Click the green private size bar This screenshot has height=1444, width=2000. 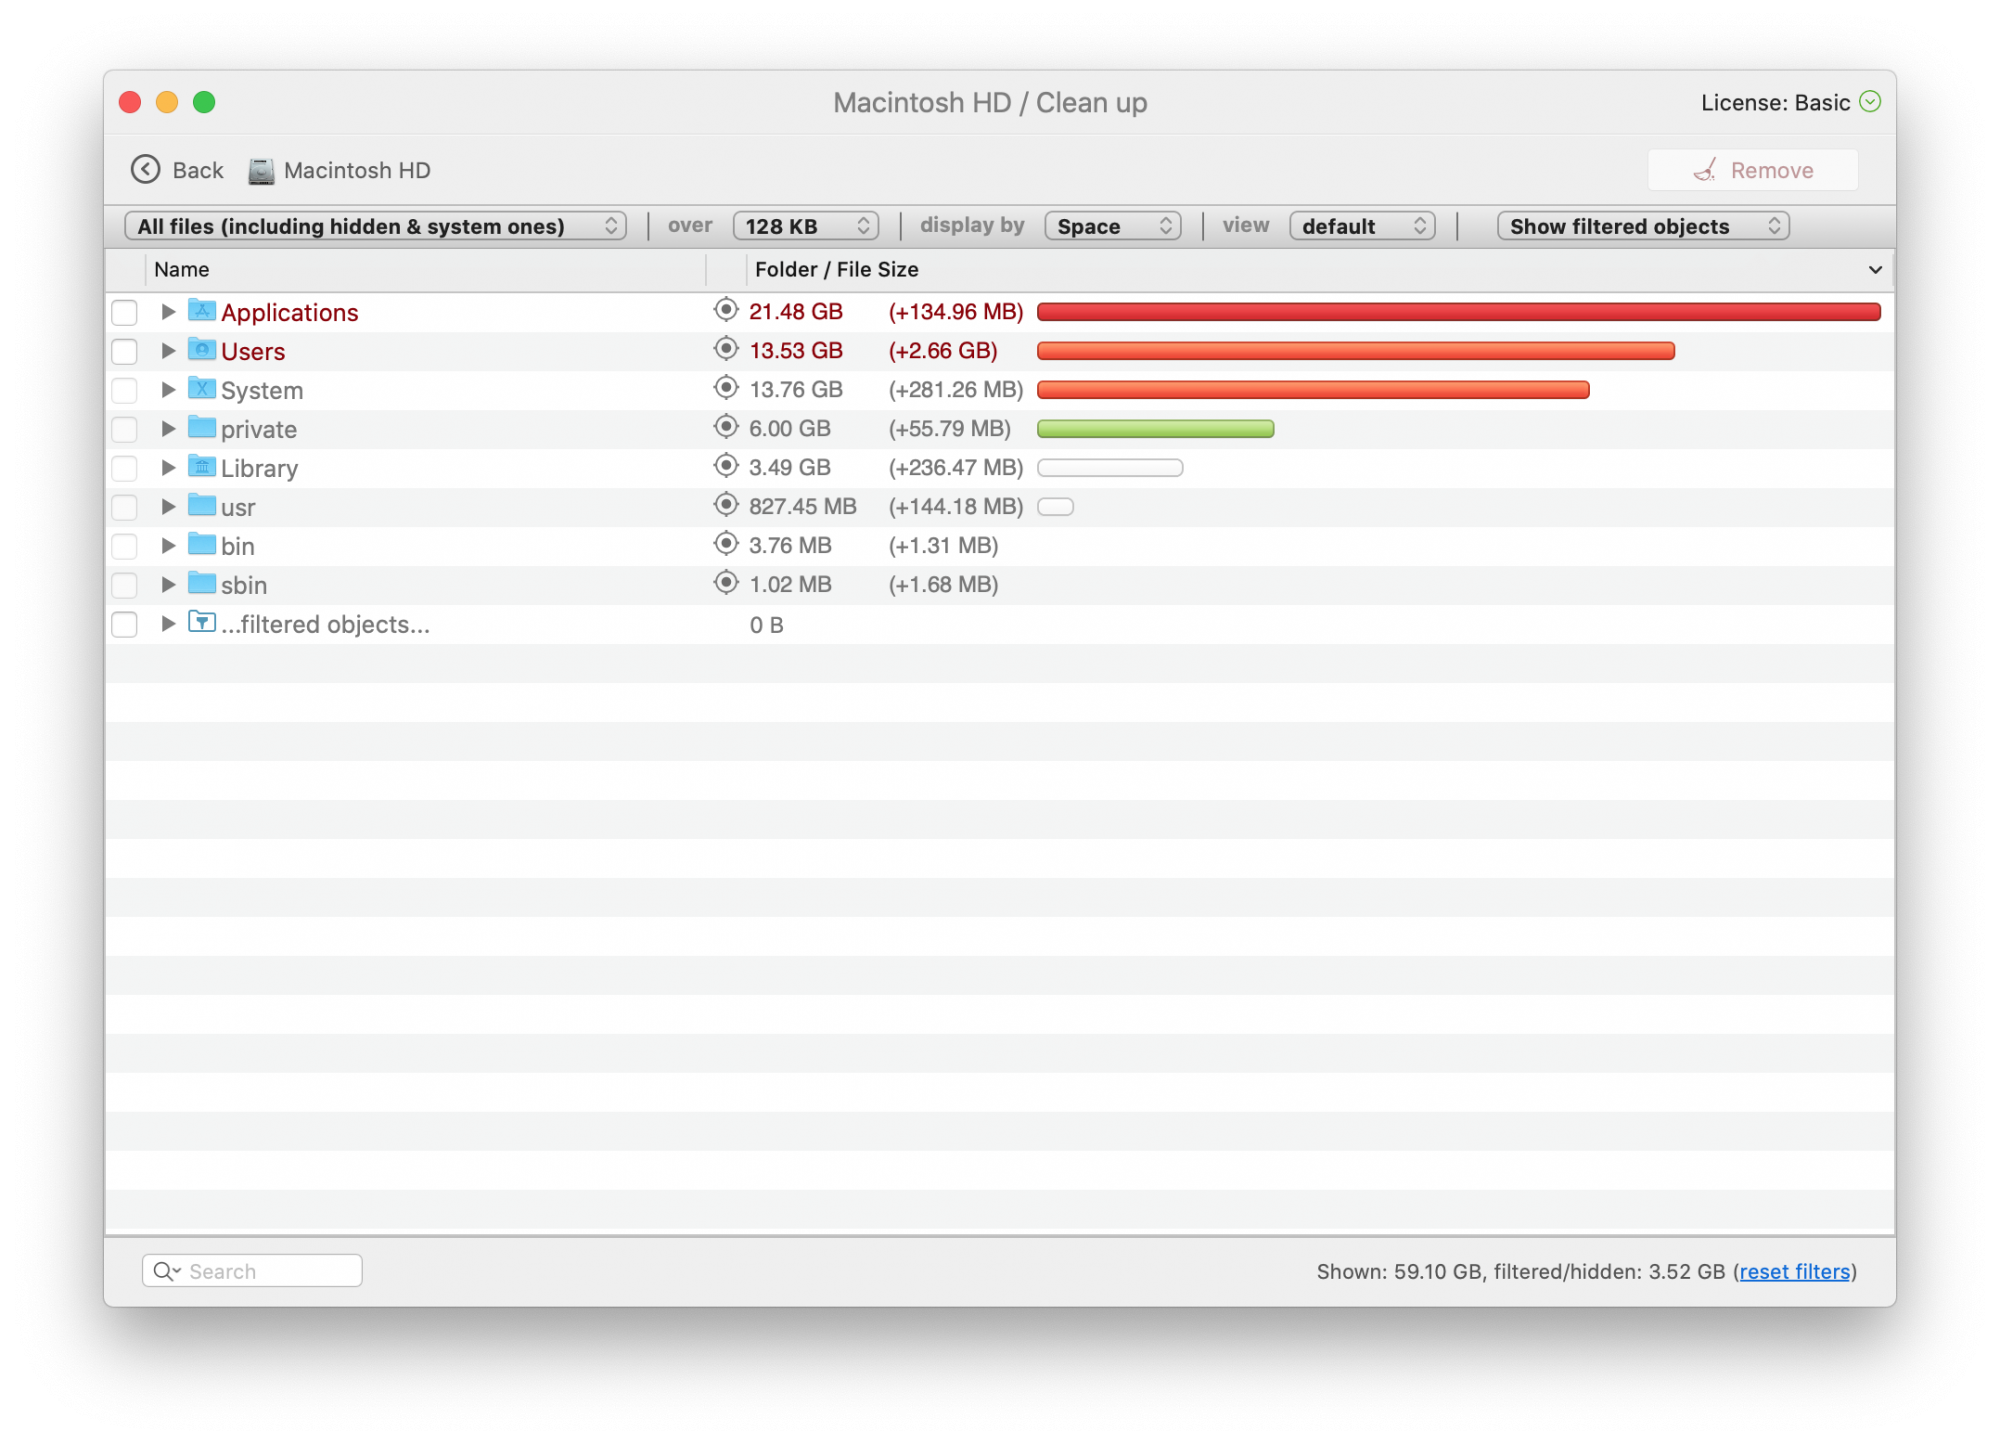1155,429
